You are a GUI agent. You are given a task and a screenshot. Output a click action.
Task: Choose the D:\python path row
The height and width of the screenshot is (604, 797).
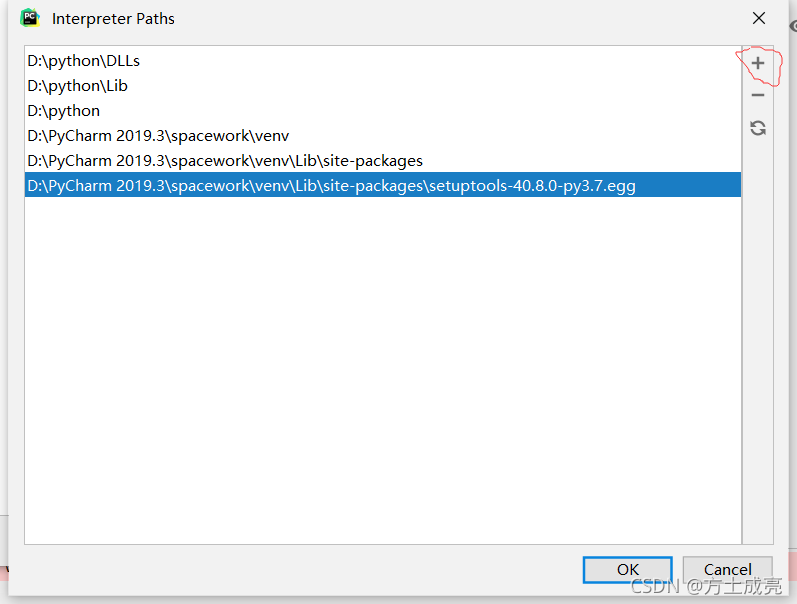[64, 111]
